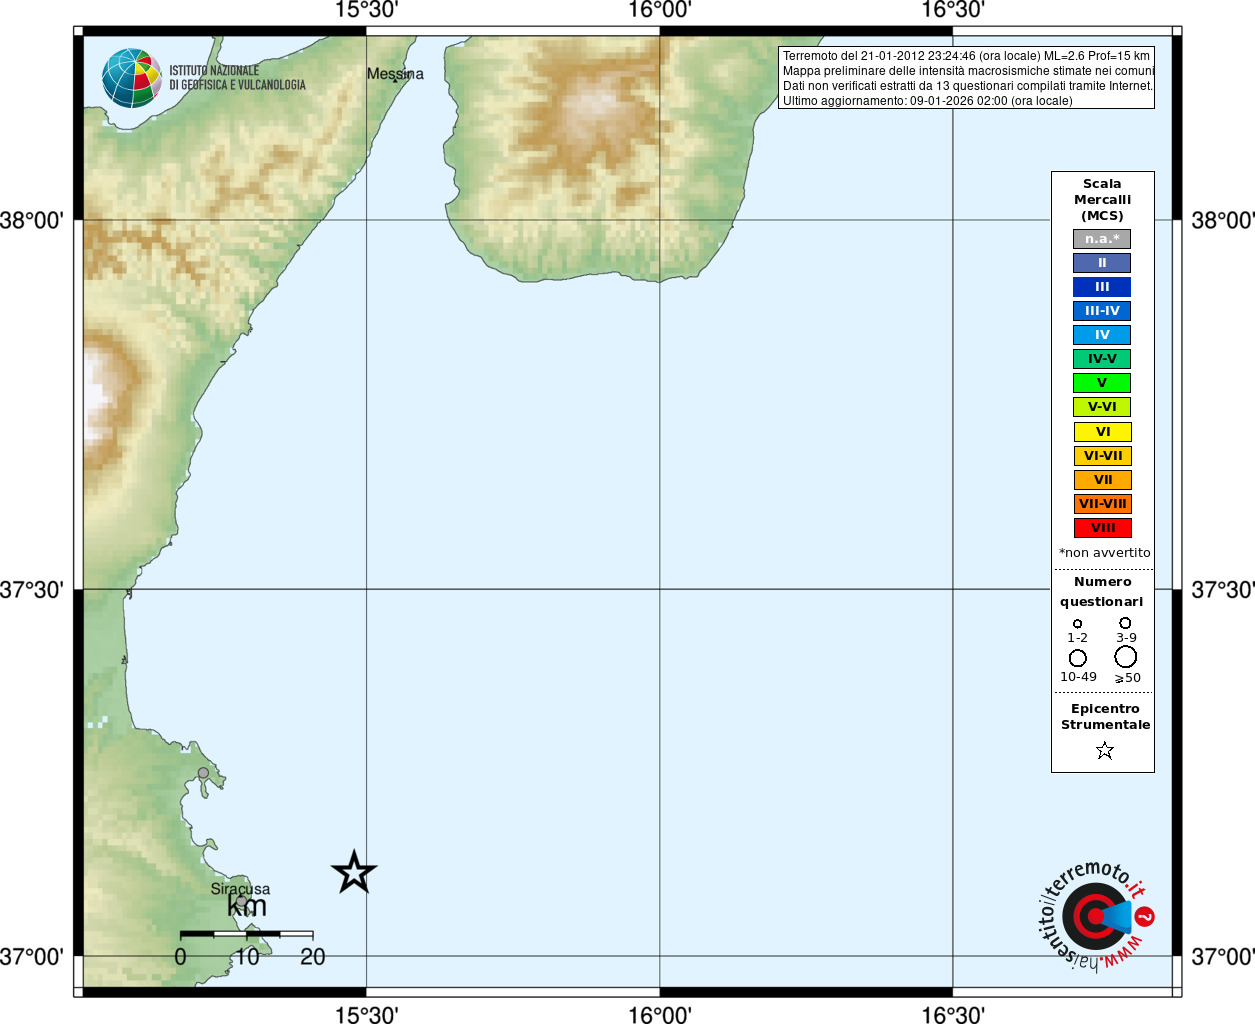Viewport: 1255px width, 1024px height.
Task: Click the 10-49 questionnaires circle symbol
Action: click(1077, 658)
